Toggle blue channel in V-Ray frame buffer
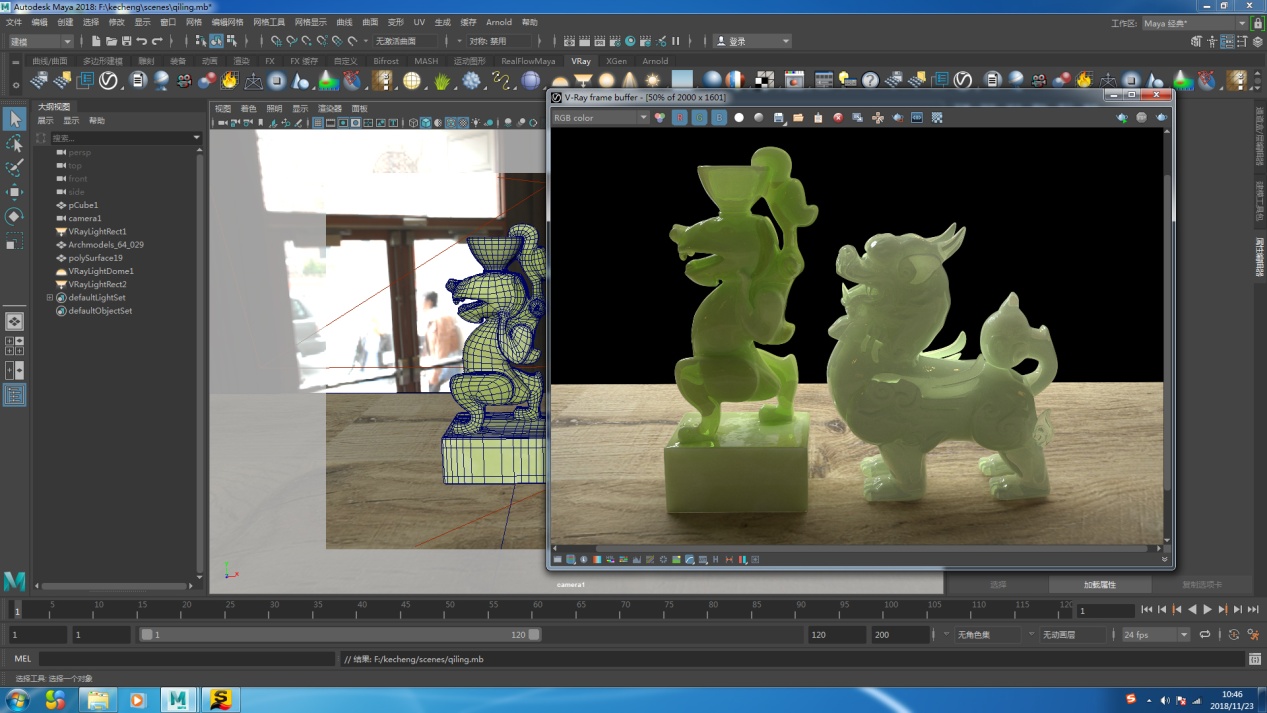 click(719, 118)
